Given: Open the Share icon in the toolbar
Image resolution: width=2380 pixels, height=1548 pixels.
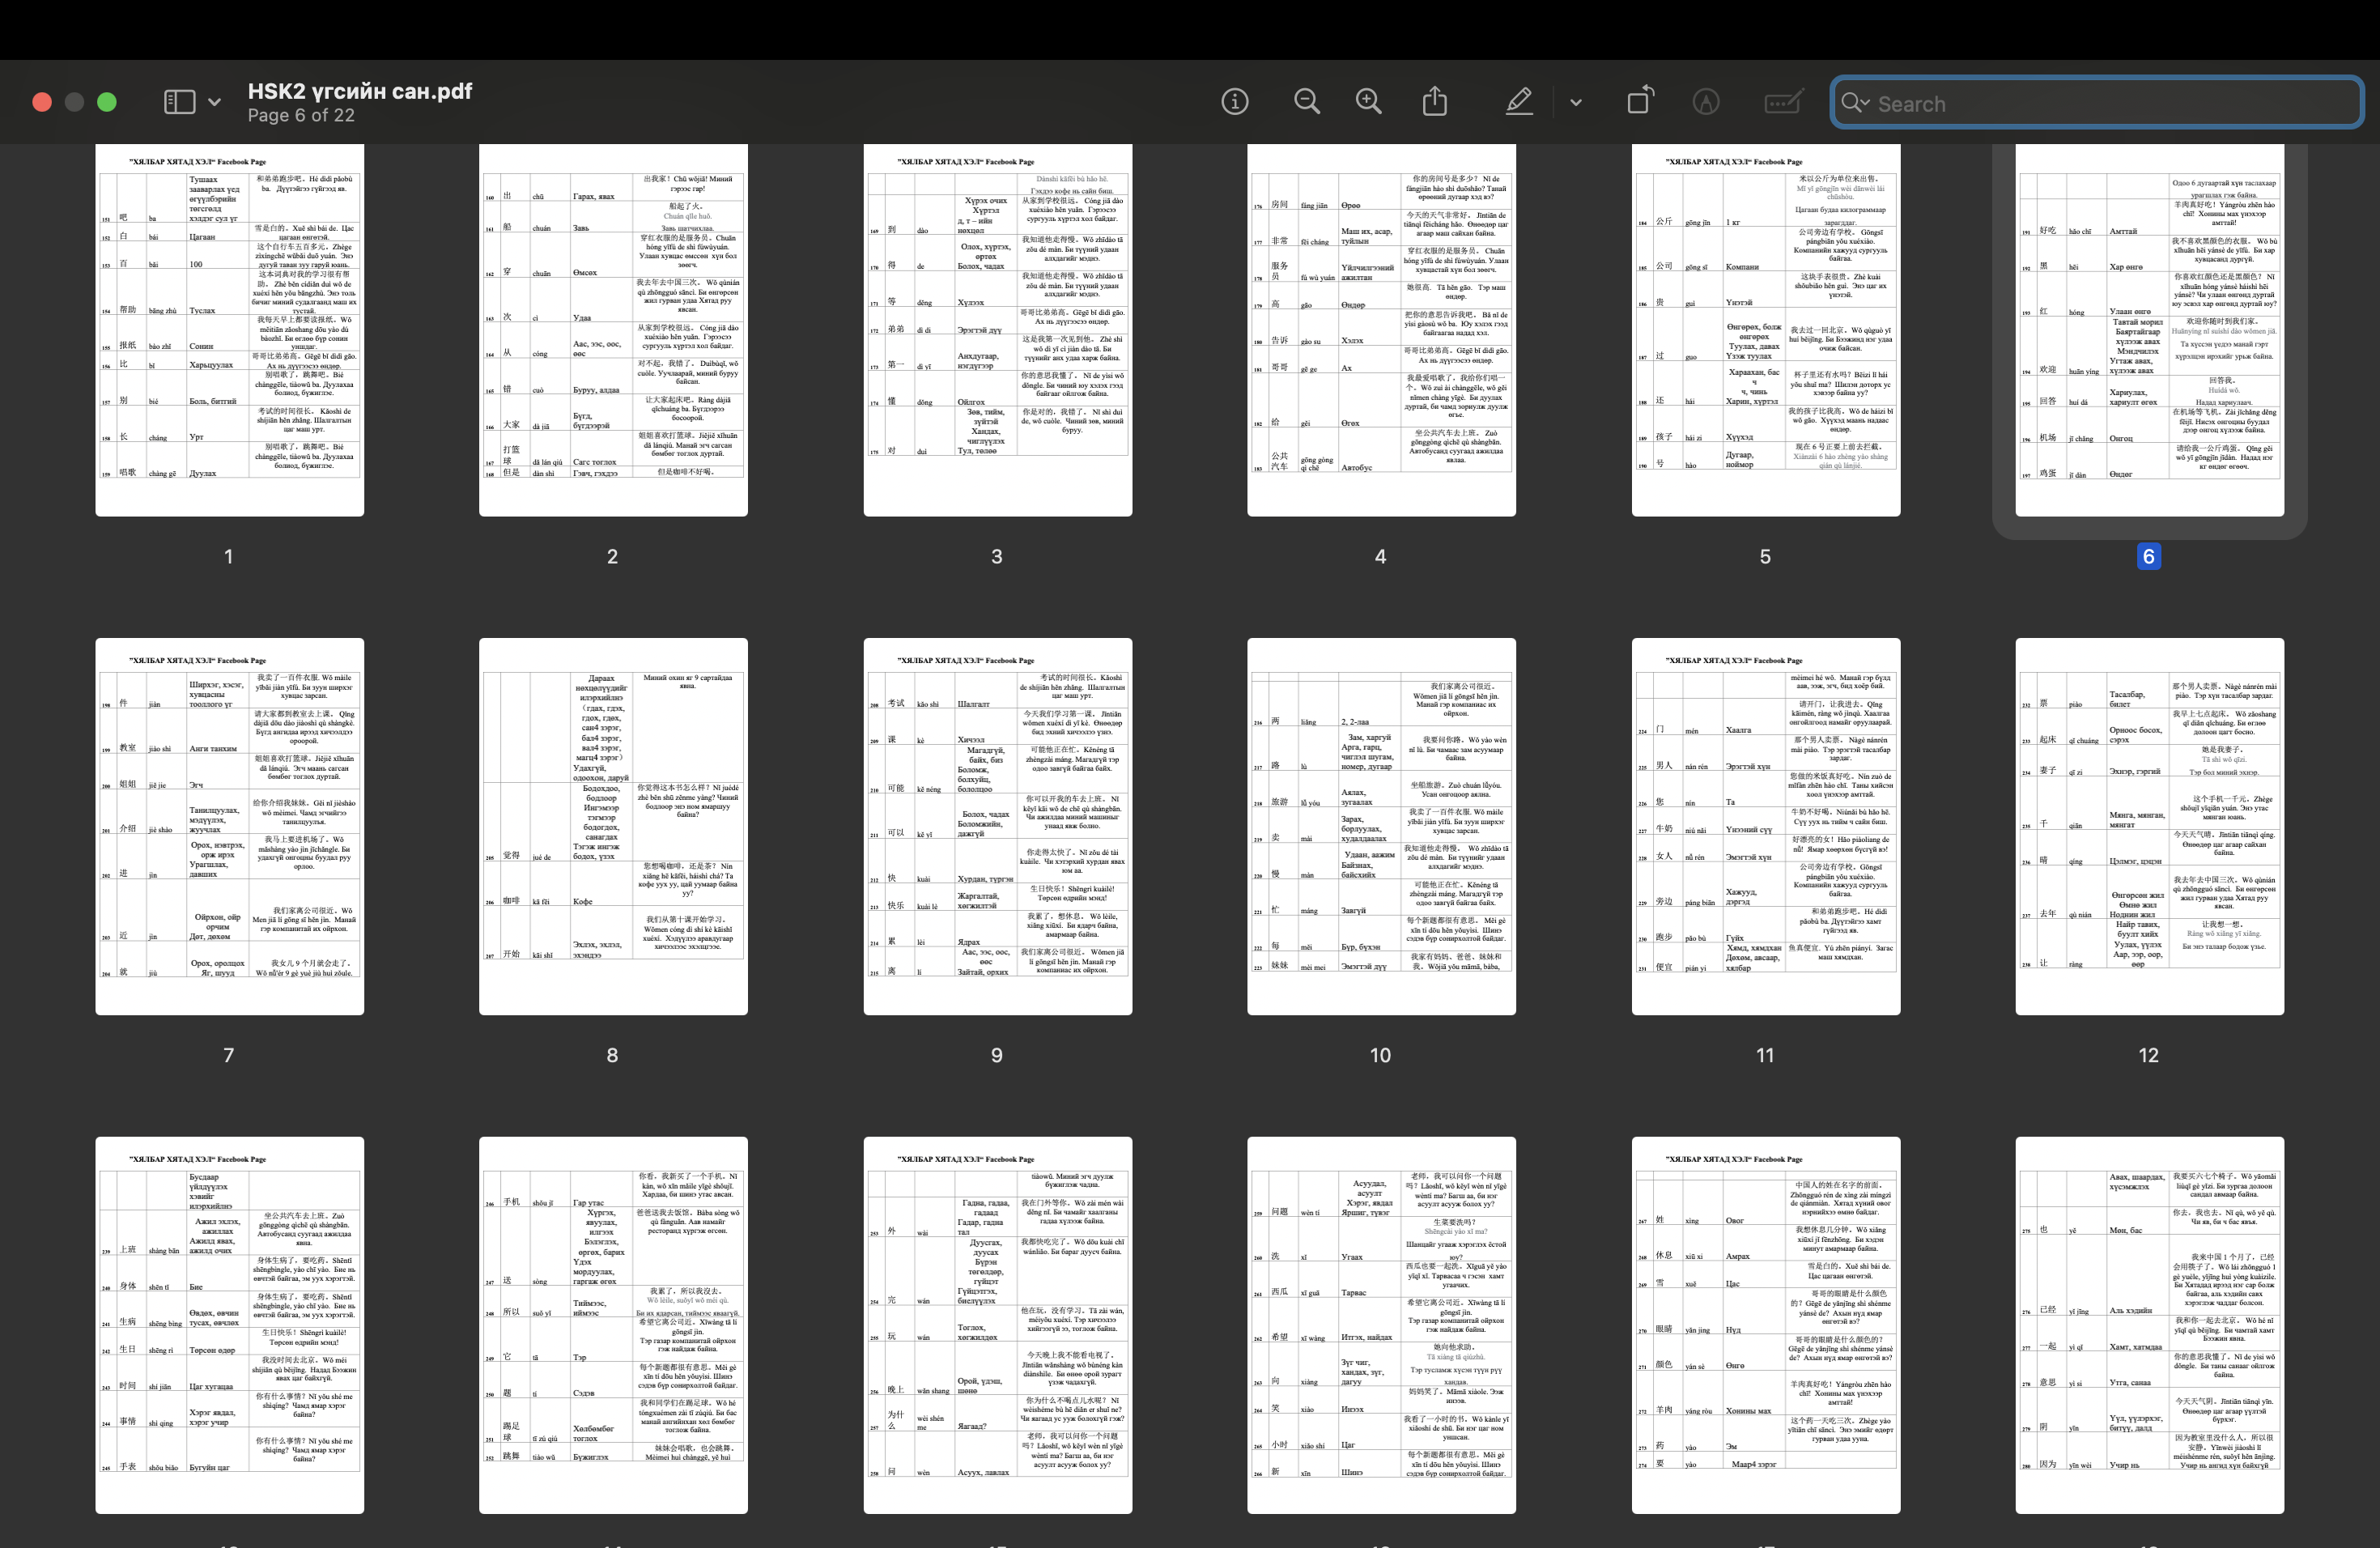Looking at the screenshot, I should tap(1435, 101).
